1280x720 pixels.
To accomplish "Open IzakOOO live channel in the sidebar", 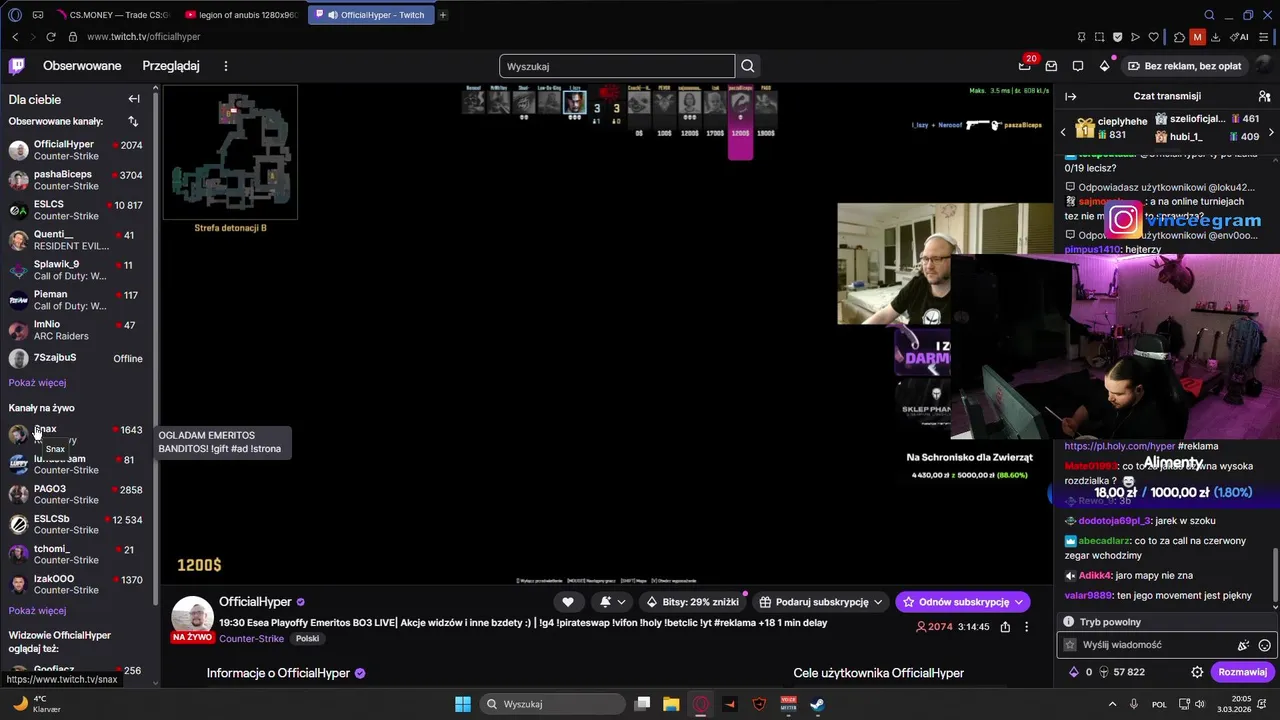I will [x=76, y=584].
